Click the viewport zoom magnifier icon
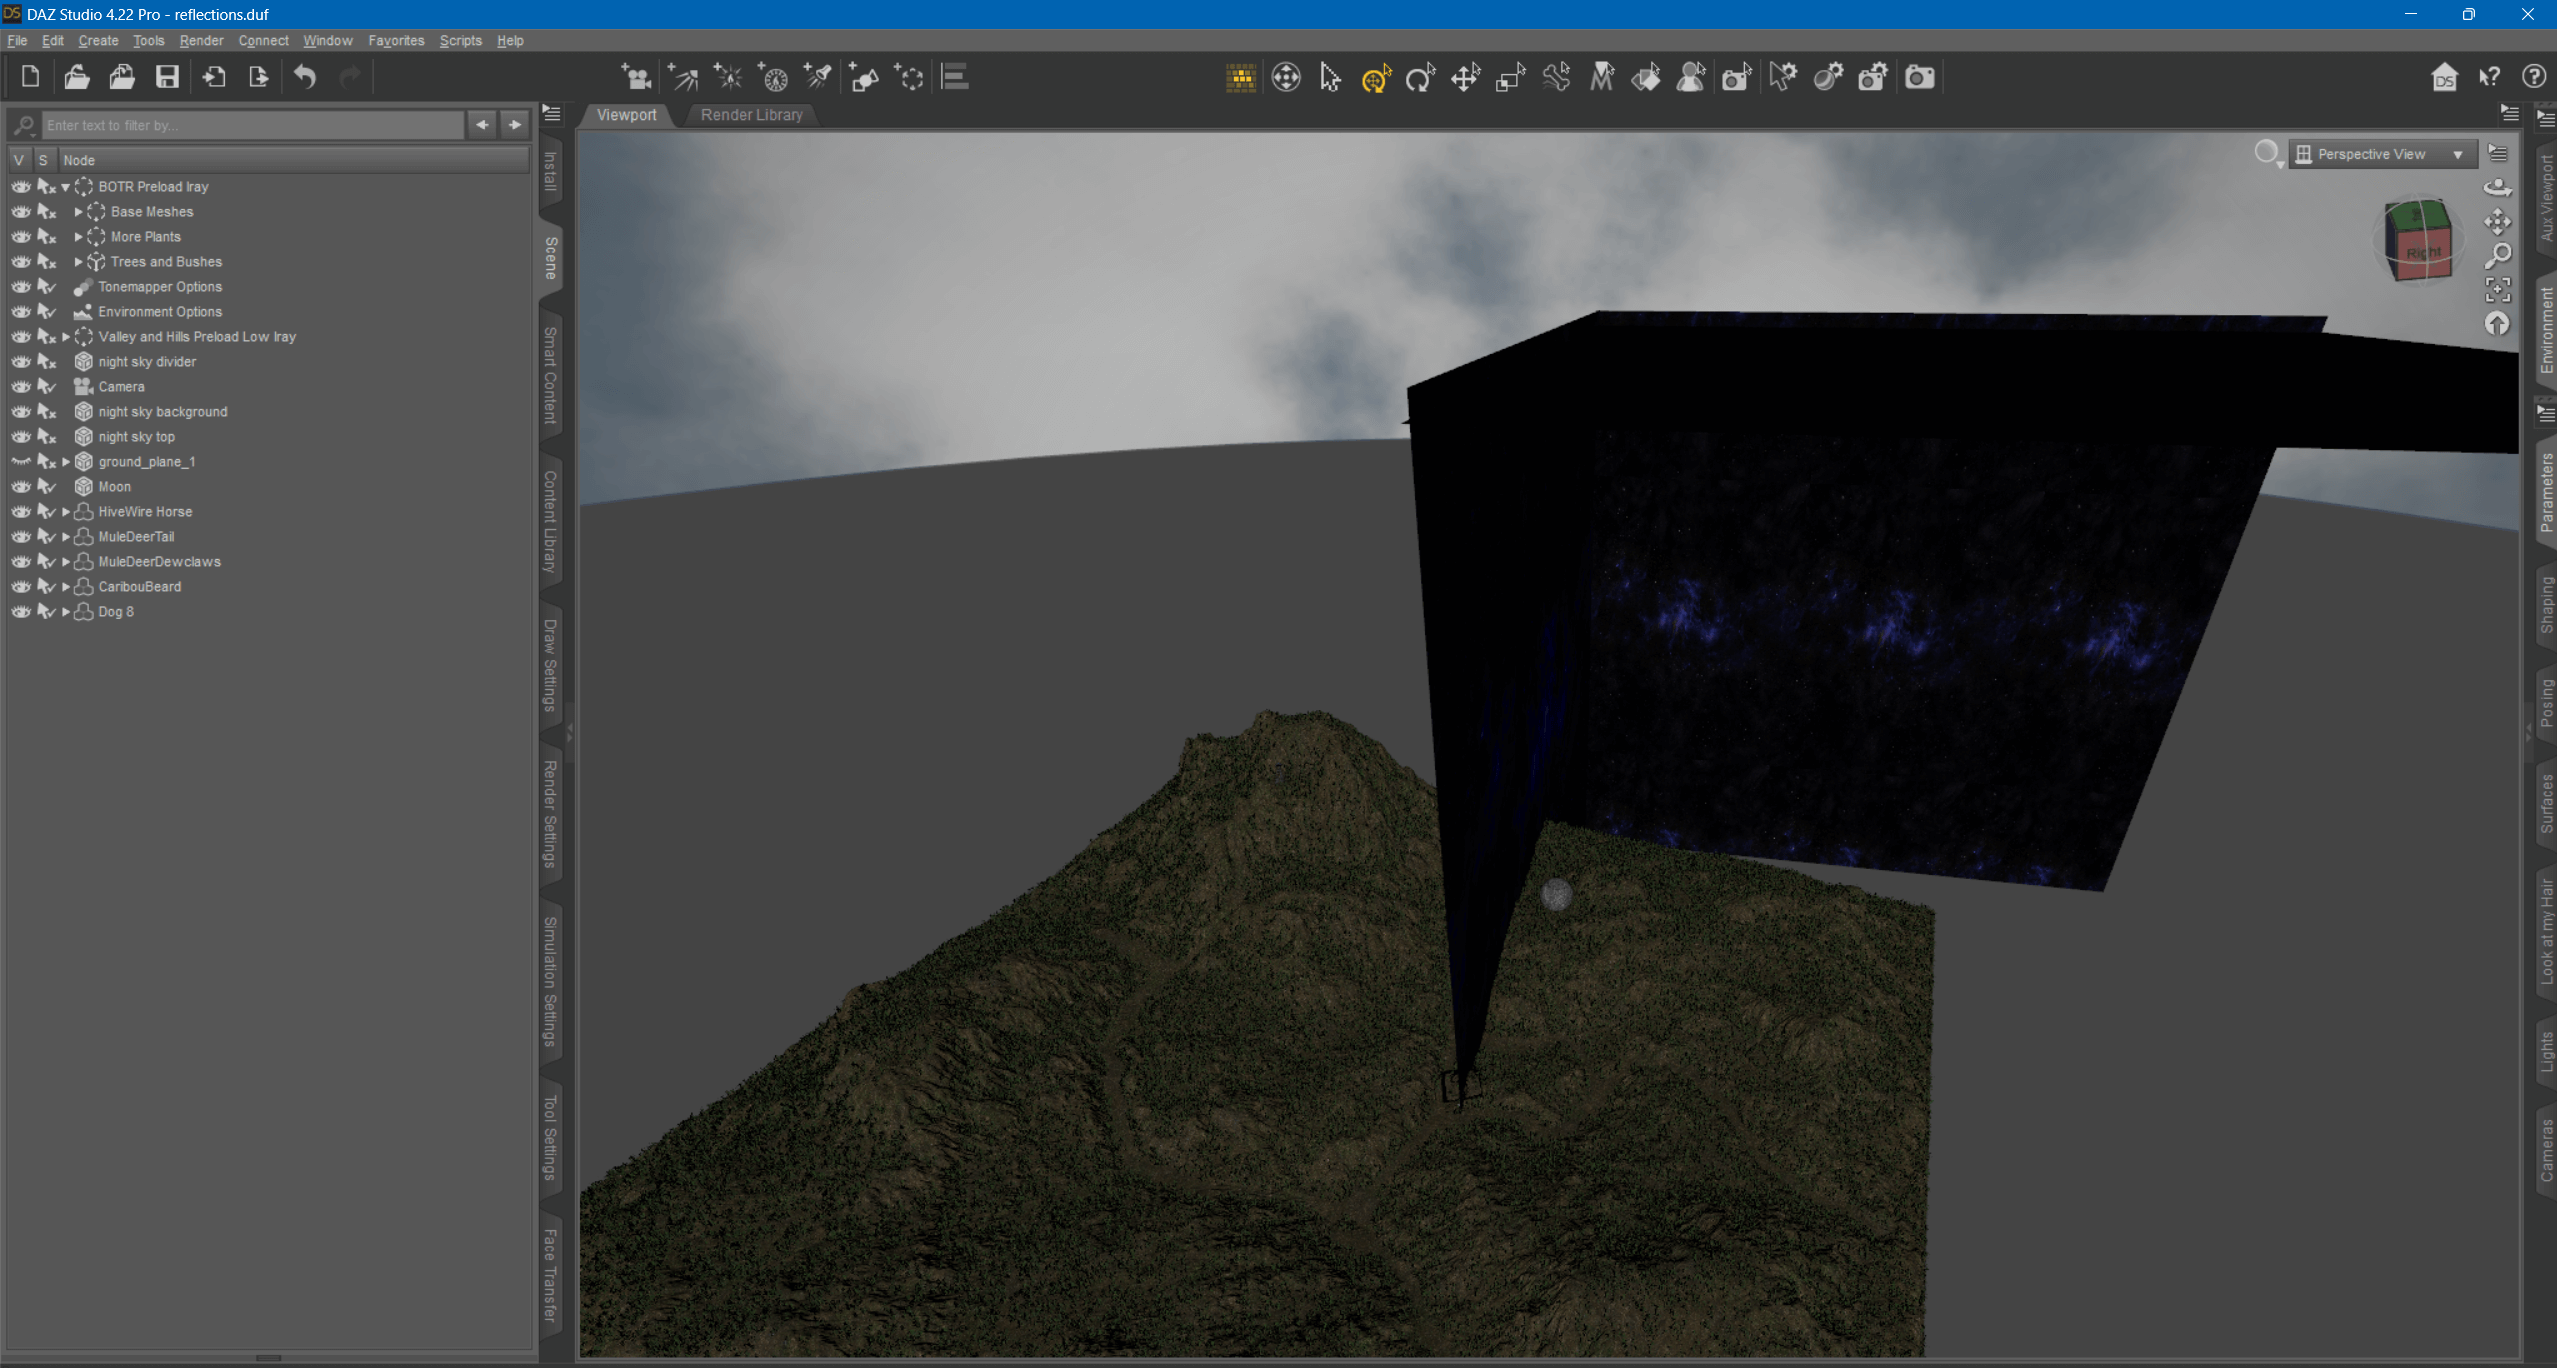2557x1368 pixels. click(x=2497, y=256)
